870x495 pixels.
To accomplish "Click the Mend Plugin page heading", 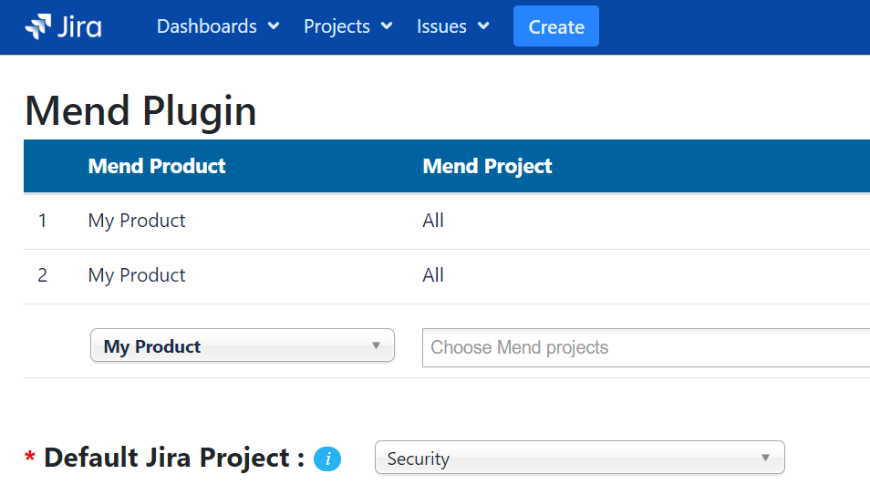I will coord(140,111).
